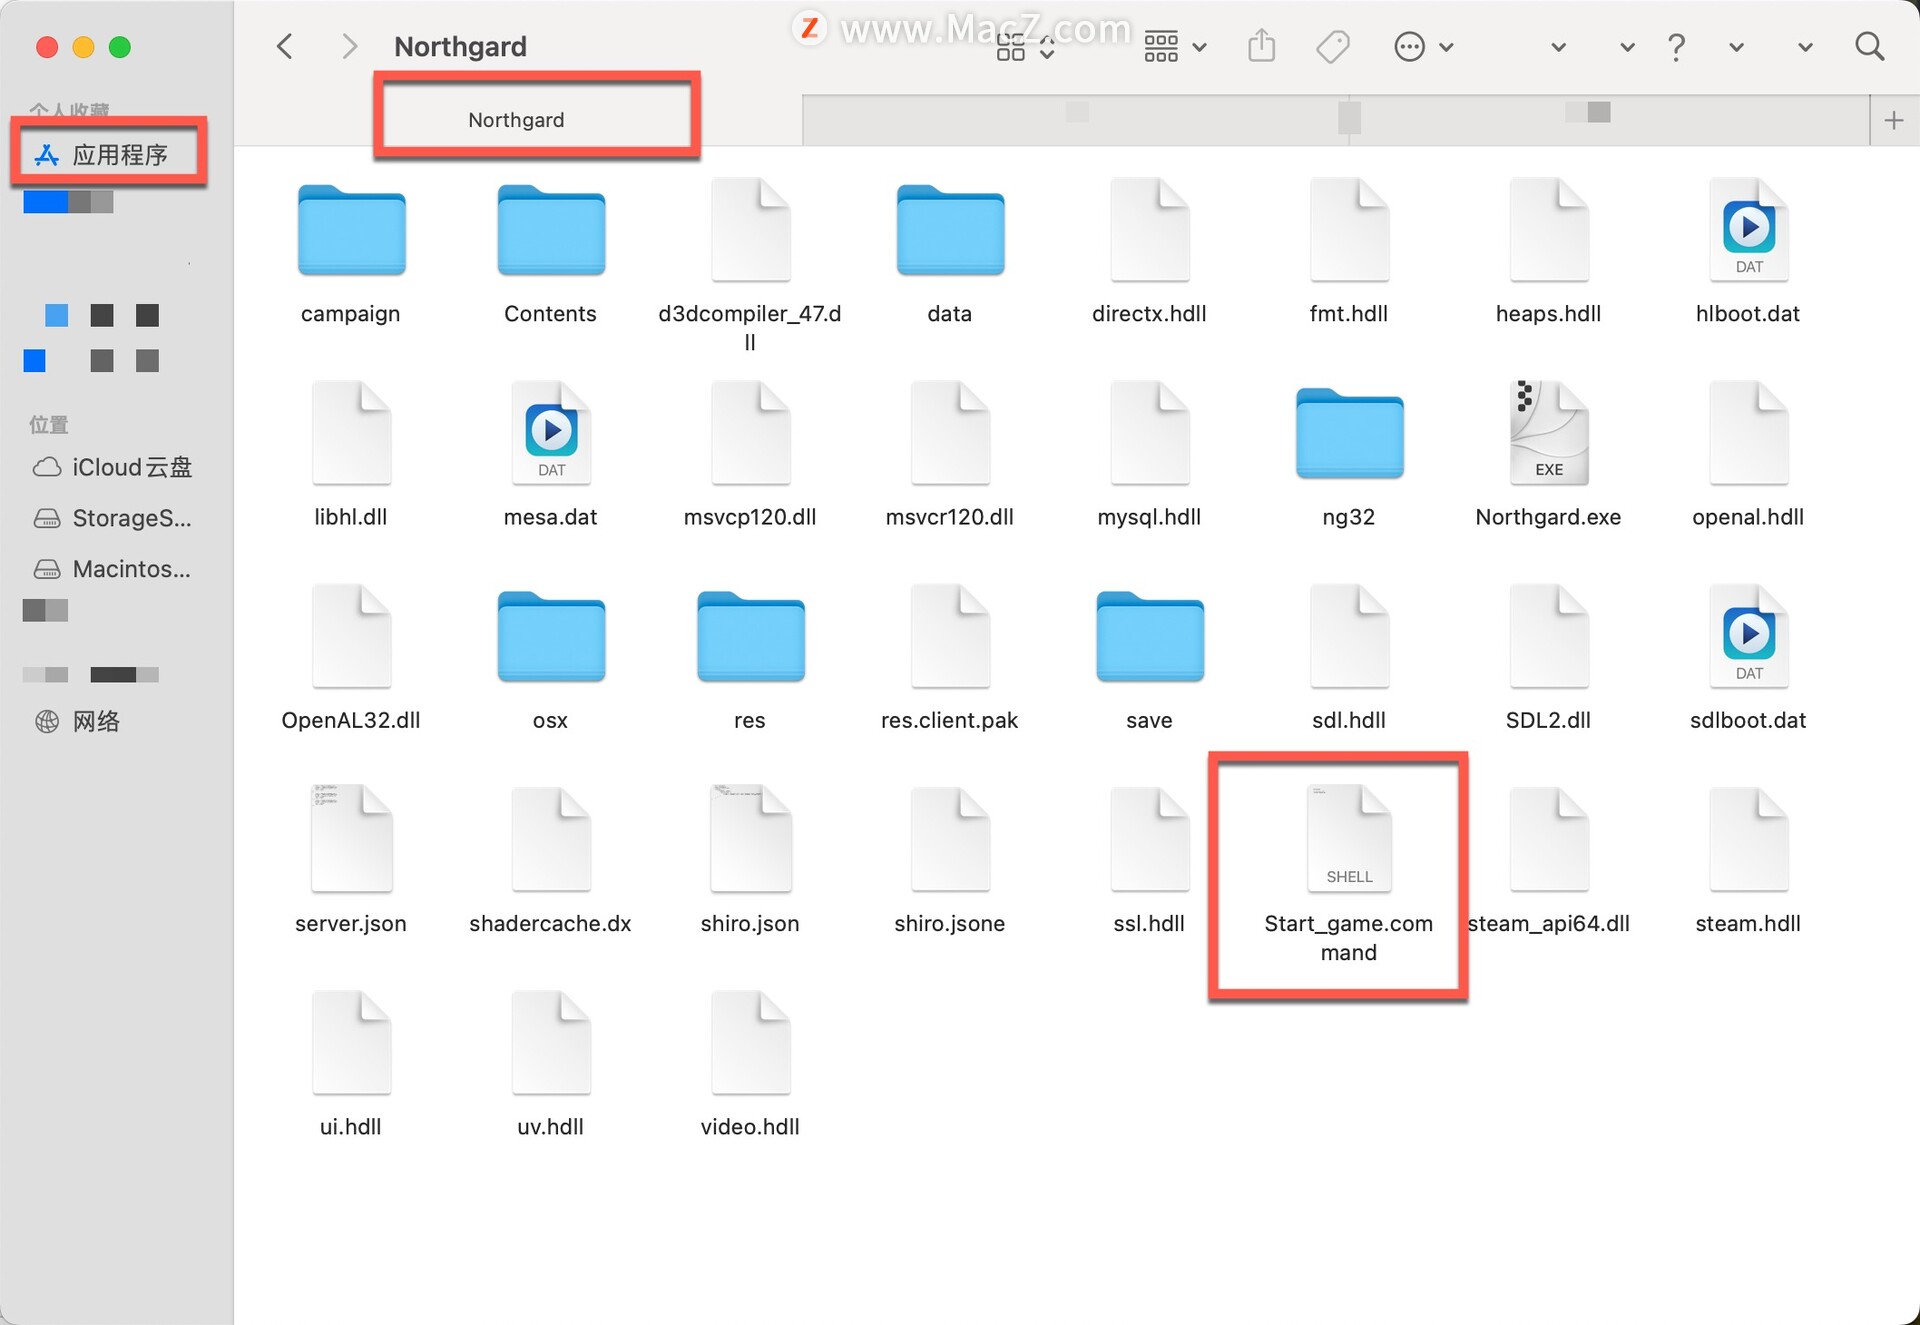Screen dimensions: 1920x1325
Task: Select the hlboot.dat file icon
Action: pos(1749,231)
